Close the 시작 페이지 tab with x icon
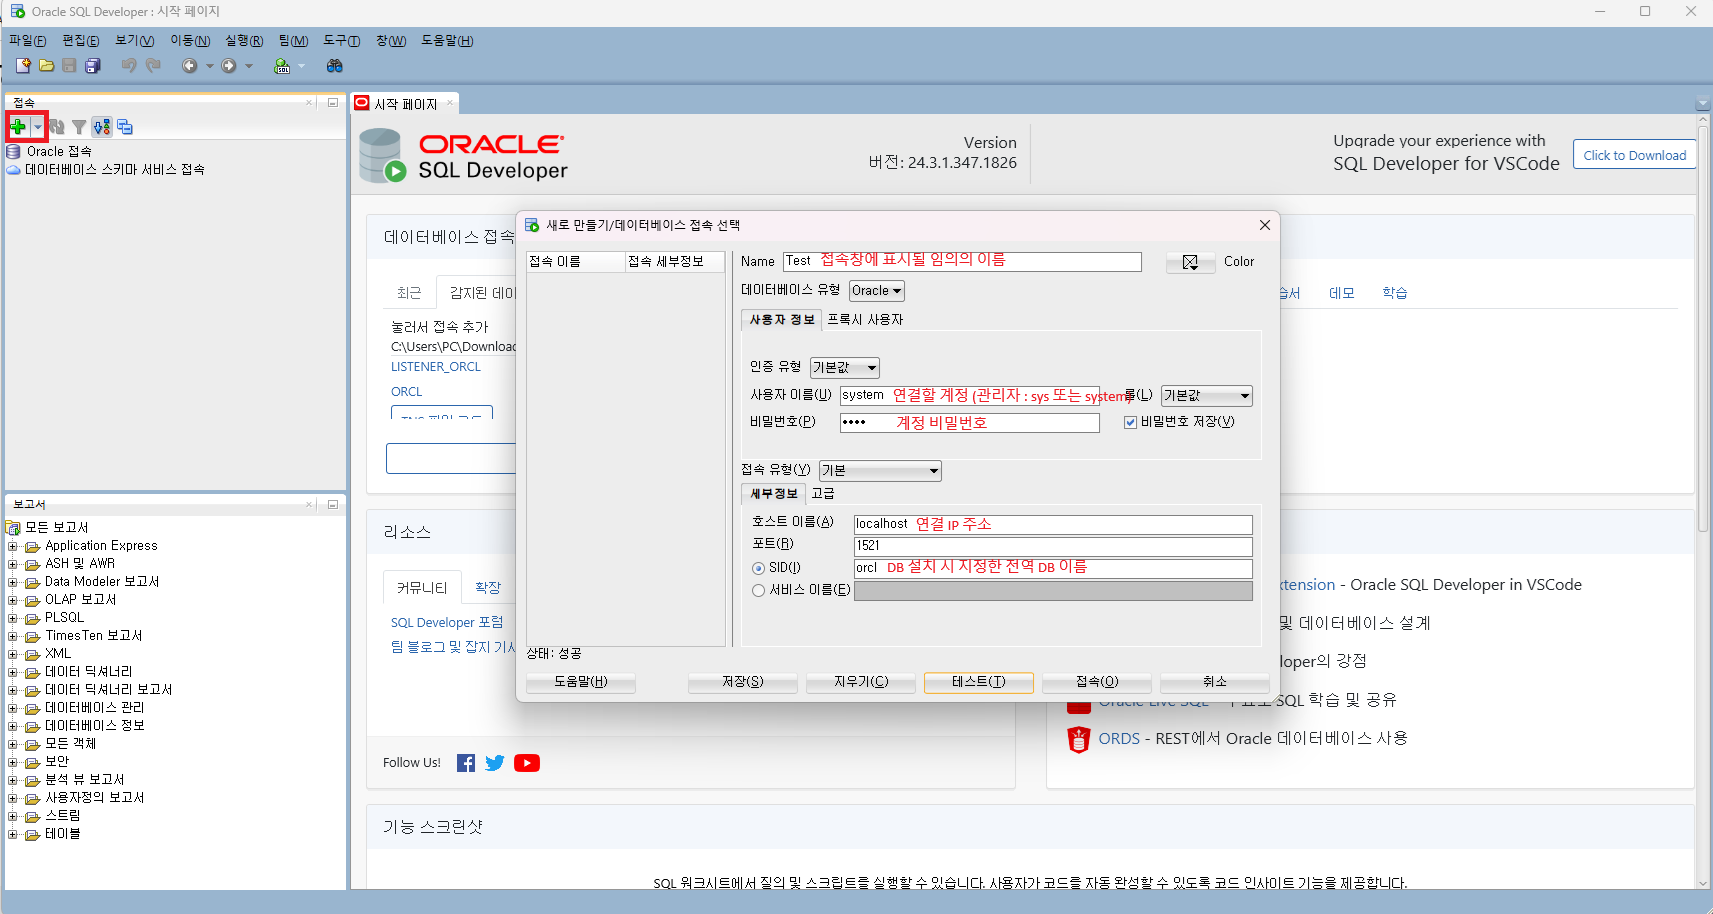The width and height of the screenshot is (1713, 914). pyautogui.click(x=450, y=103)
